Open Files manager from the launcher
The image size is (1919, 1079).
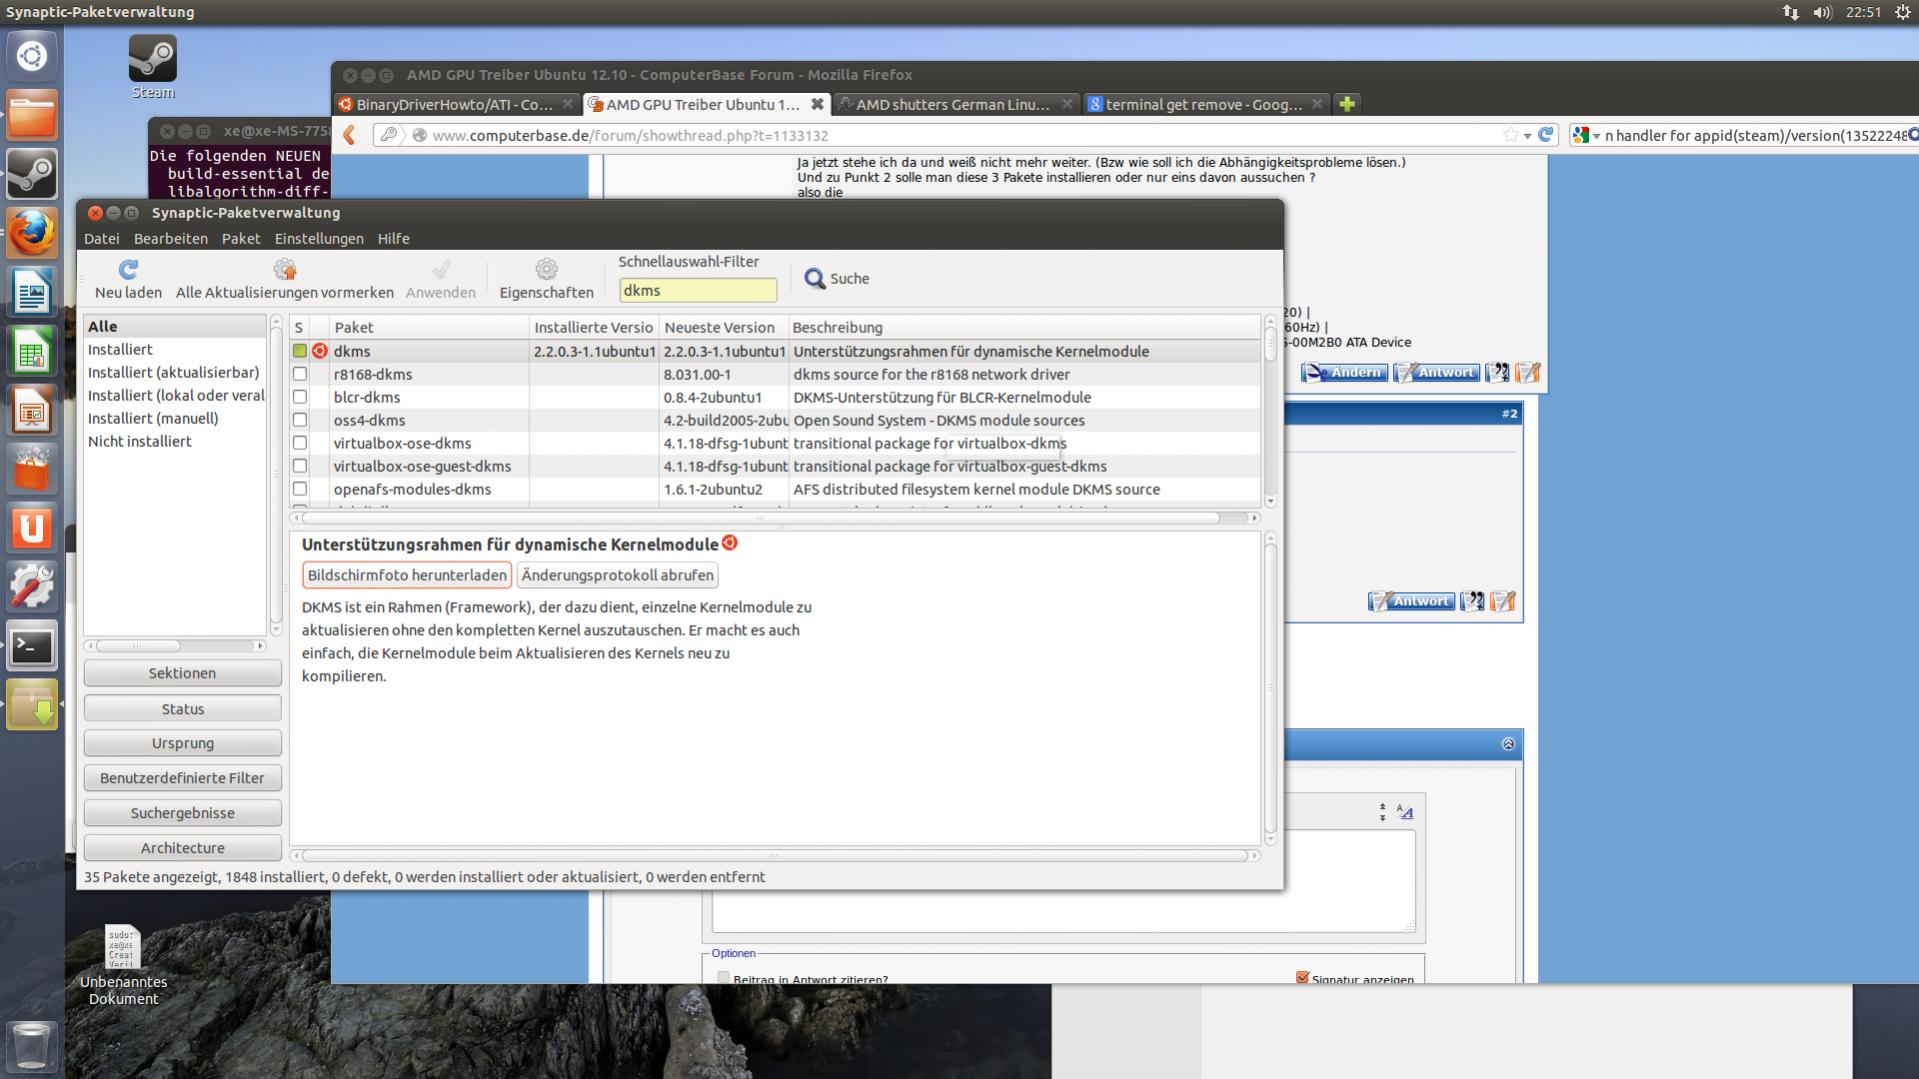(x=32, y=115)
